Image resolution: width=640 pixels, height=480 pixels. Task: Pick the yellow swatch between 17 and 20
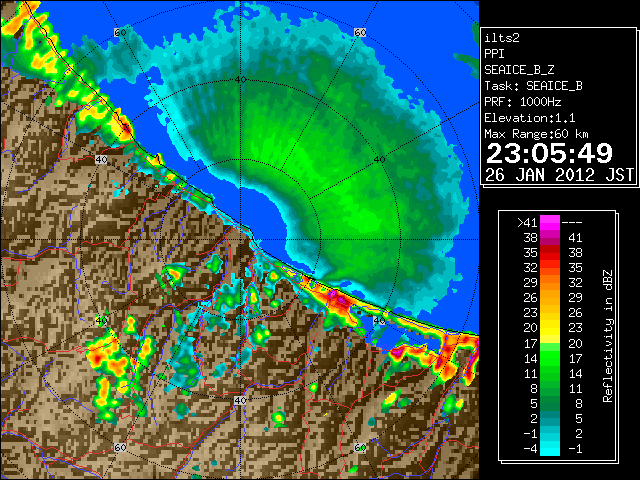pos(550,336)
